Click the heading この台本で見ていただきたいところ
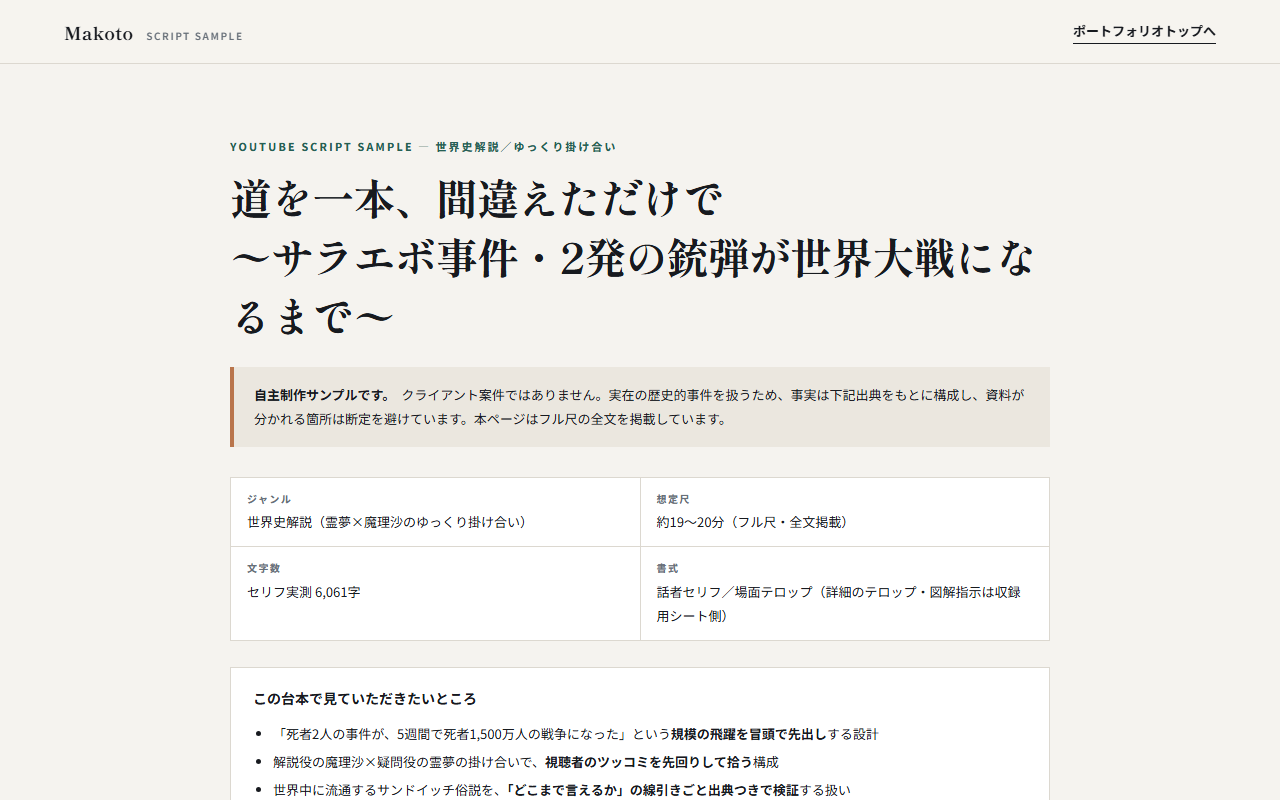This screenshot has height=800, width=1280. coord(365,699)
